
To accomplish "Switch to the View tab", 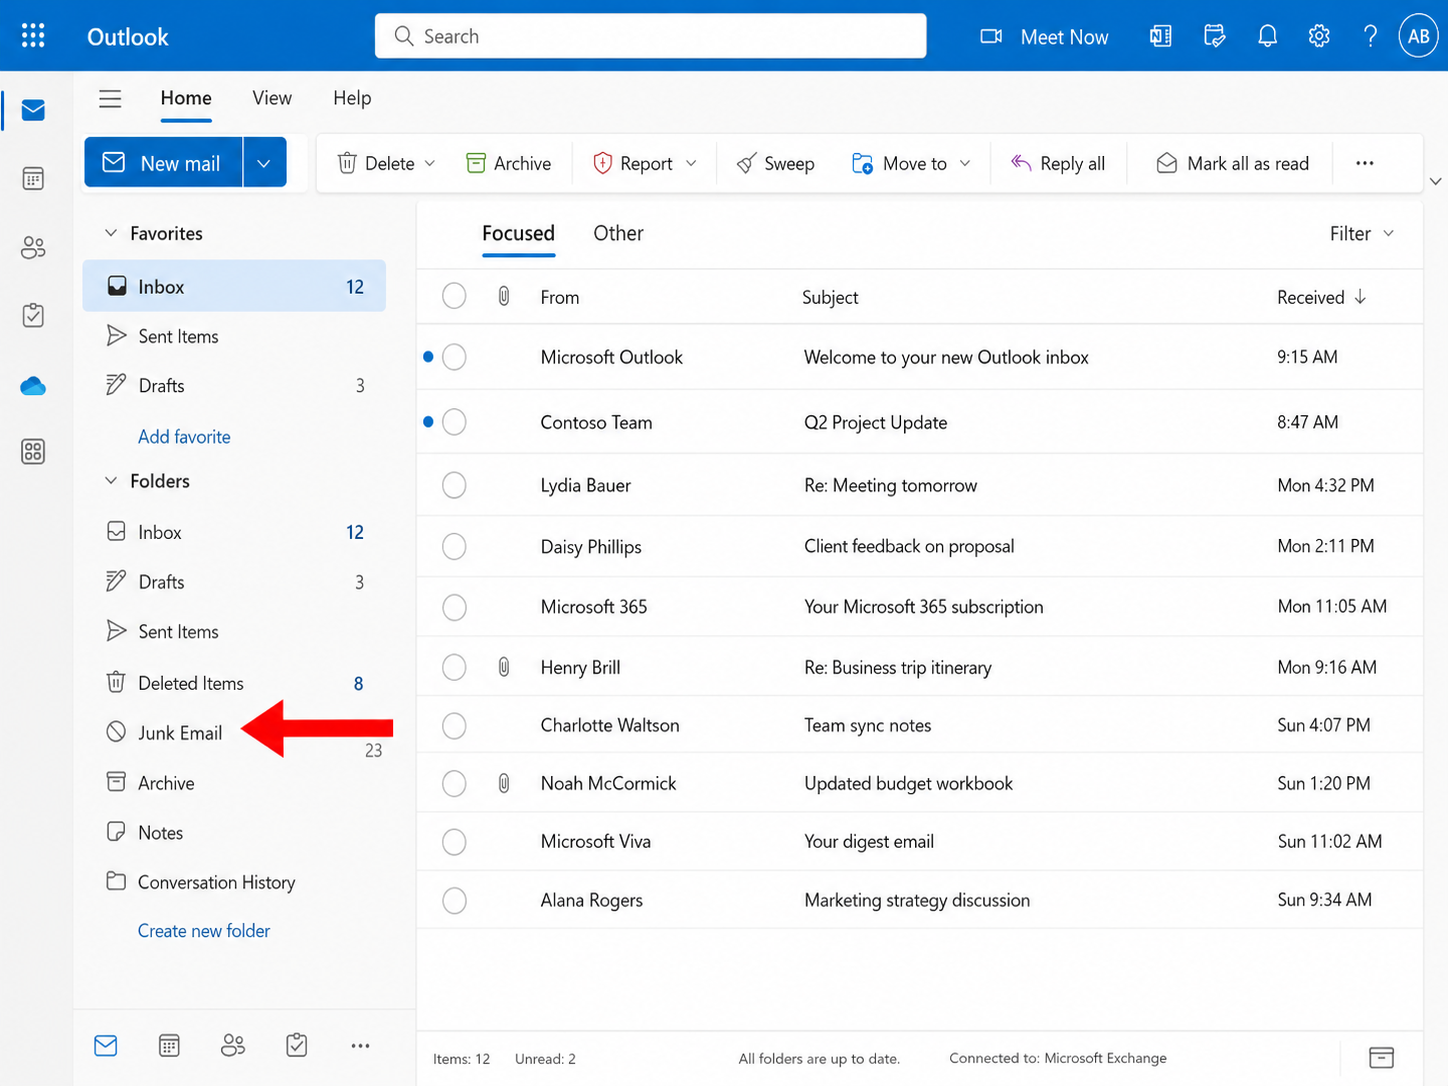I will pos(272,98).
